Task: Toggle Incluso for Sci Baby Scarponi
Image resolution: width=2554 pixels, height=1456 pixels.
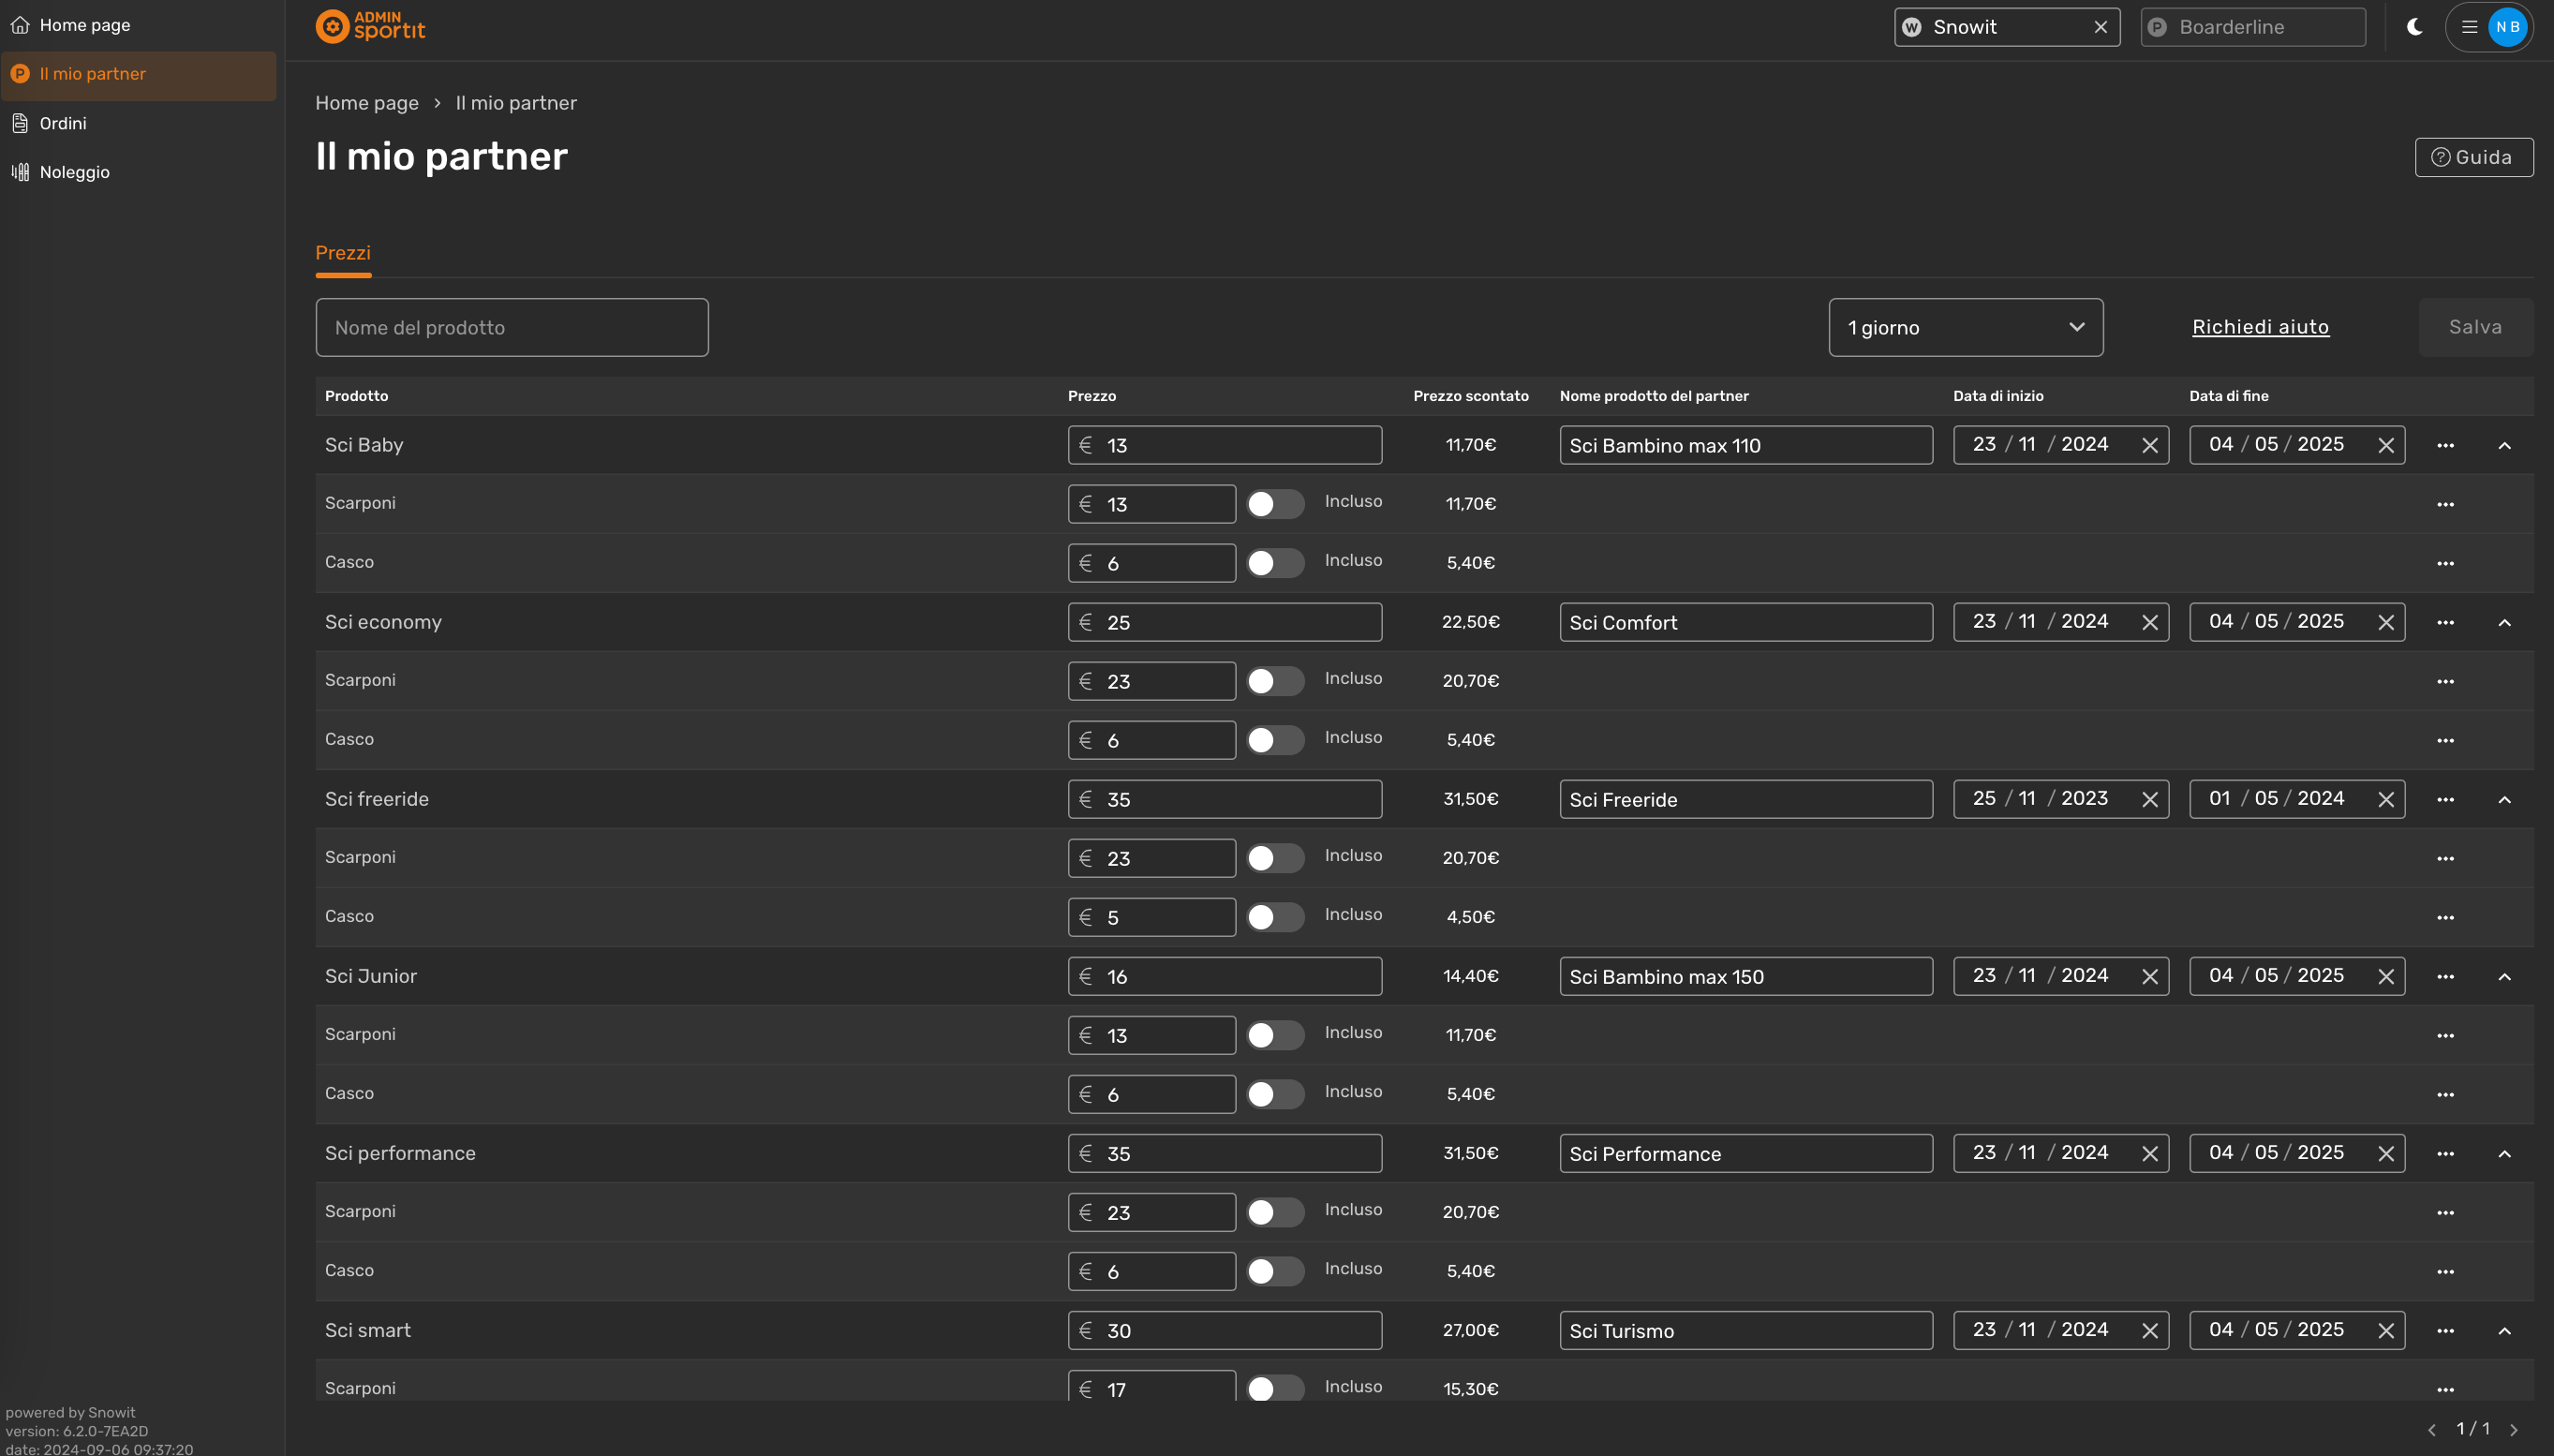Action: [x=1274, y=504]
